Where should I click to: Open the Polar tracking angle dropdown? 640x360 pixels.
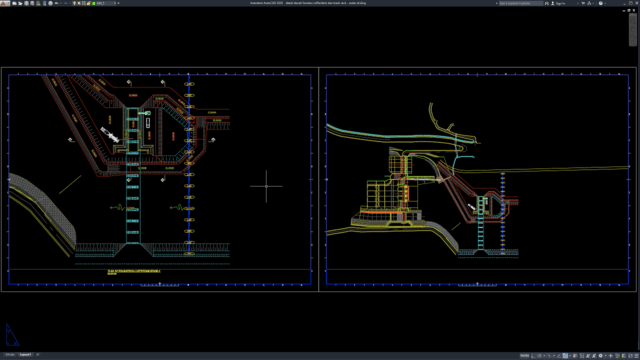tap(544, 356)
